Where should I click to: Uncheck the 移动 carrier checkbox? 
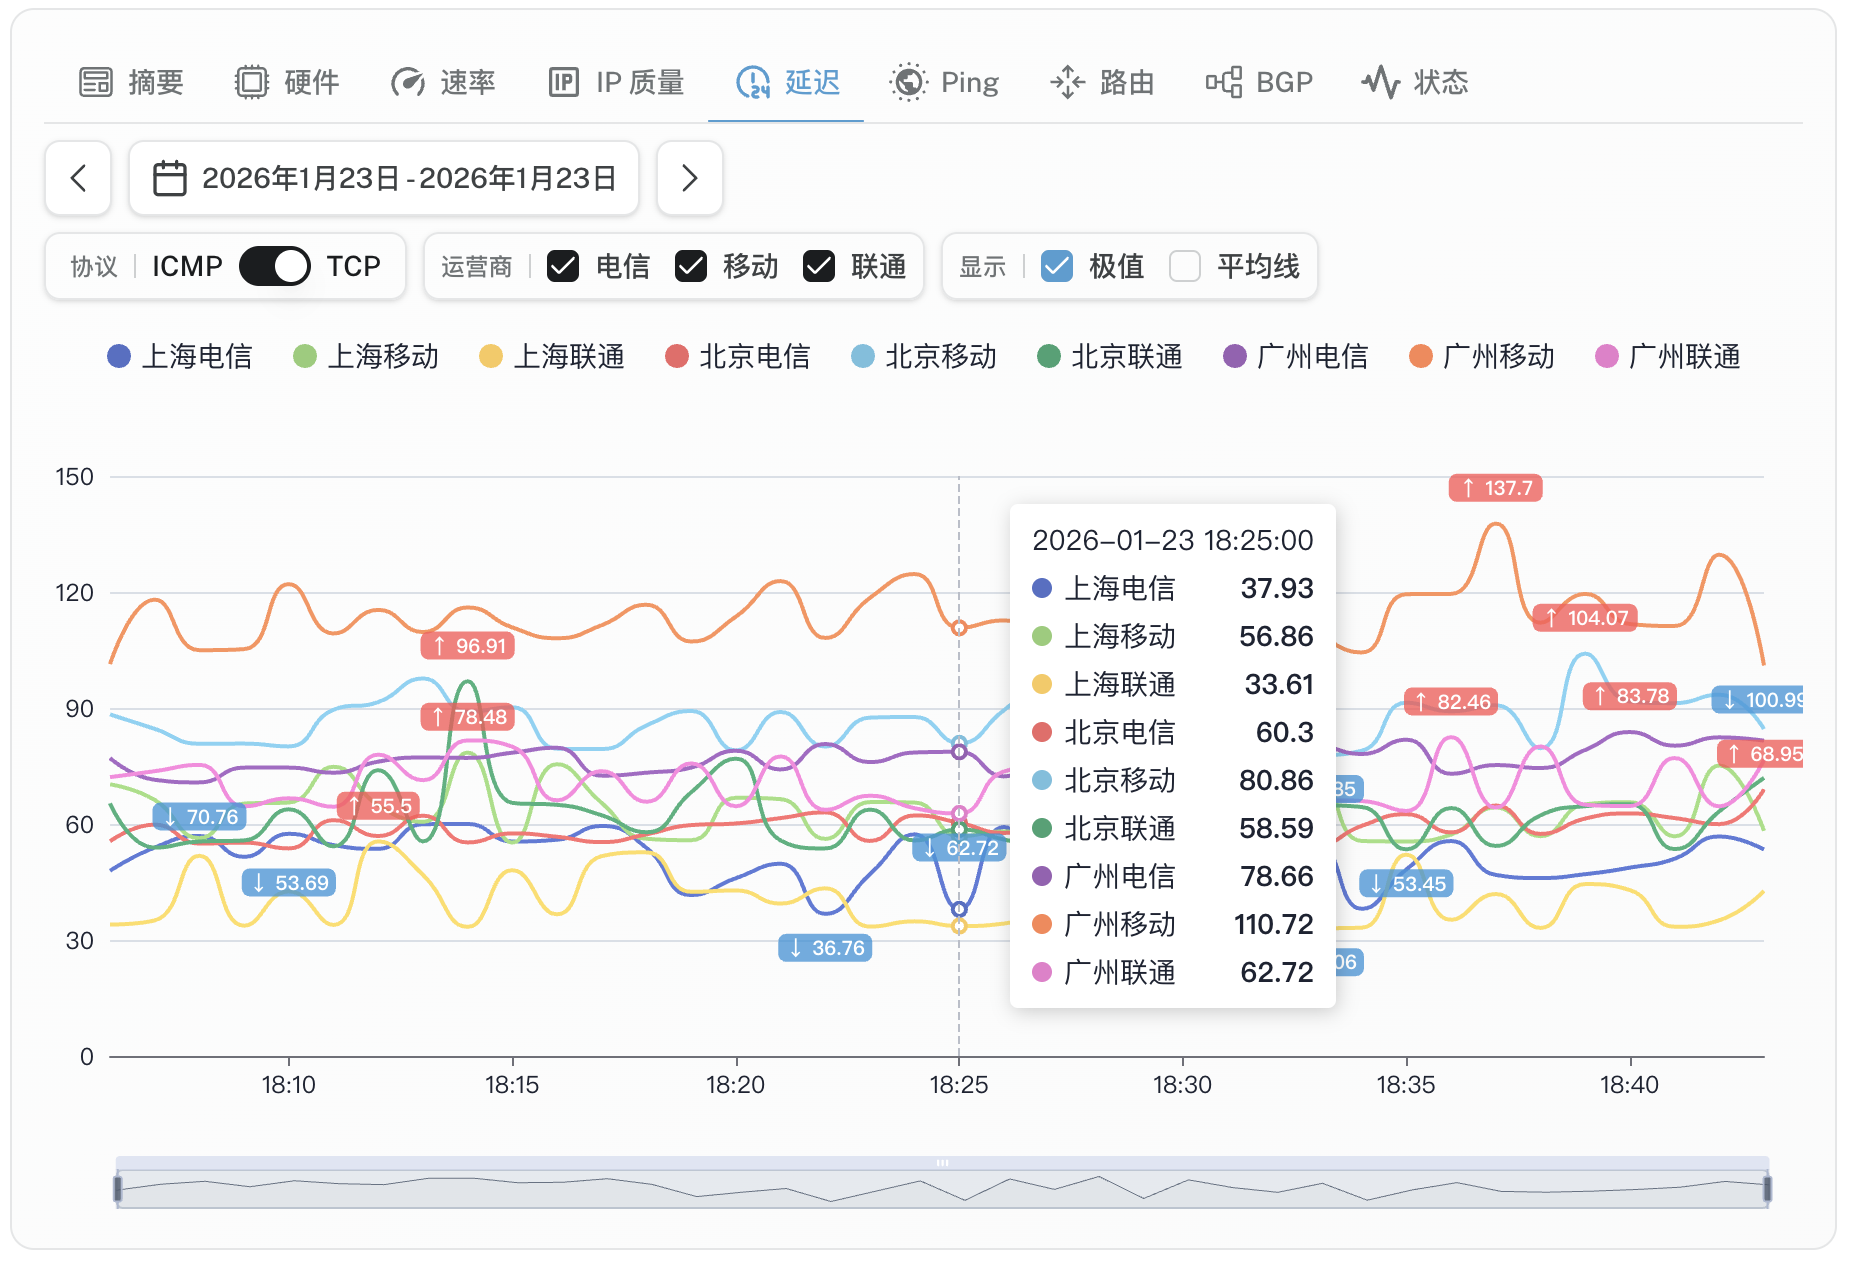pyautogui.click(x=691, y=266)
